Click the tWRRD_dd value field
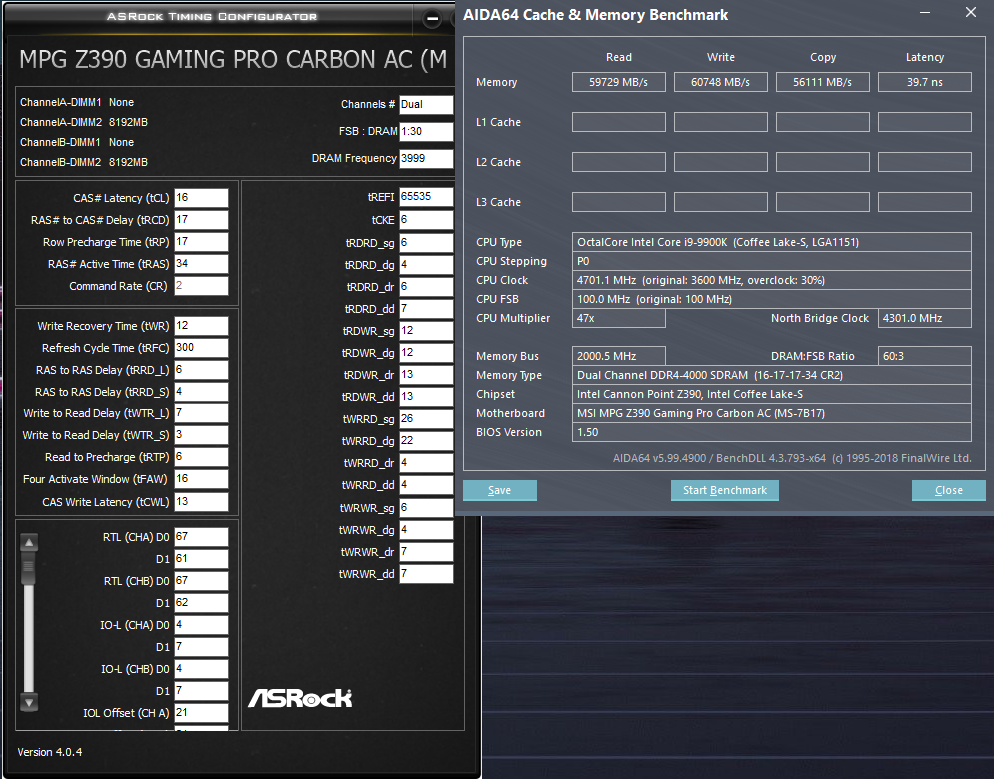The width and height of the screenshot is (994, 779). pos(426,485)
